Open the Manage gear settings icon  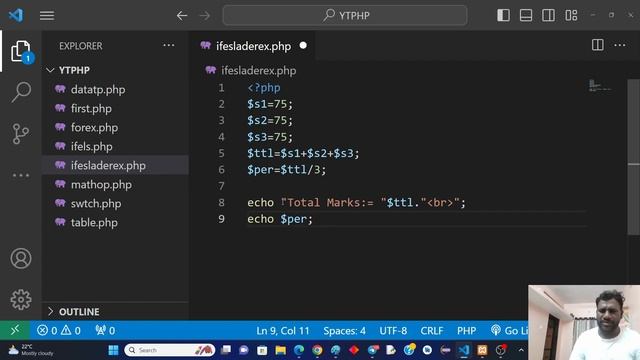(x=21, y=300)
